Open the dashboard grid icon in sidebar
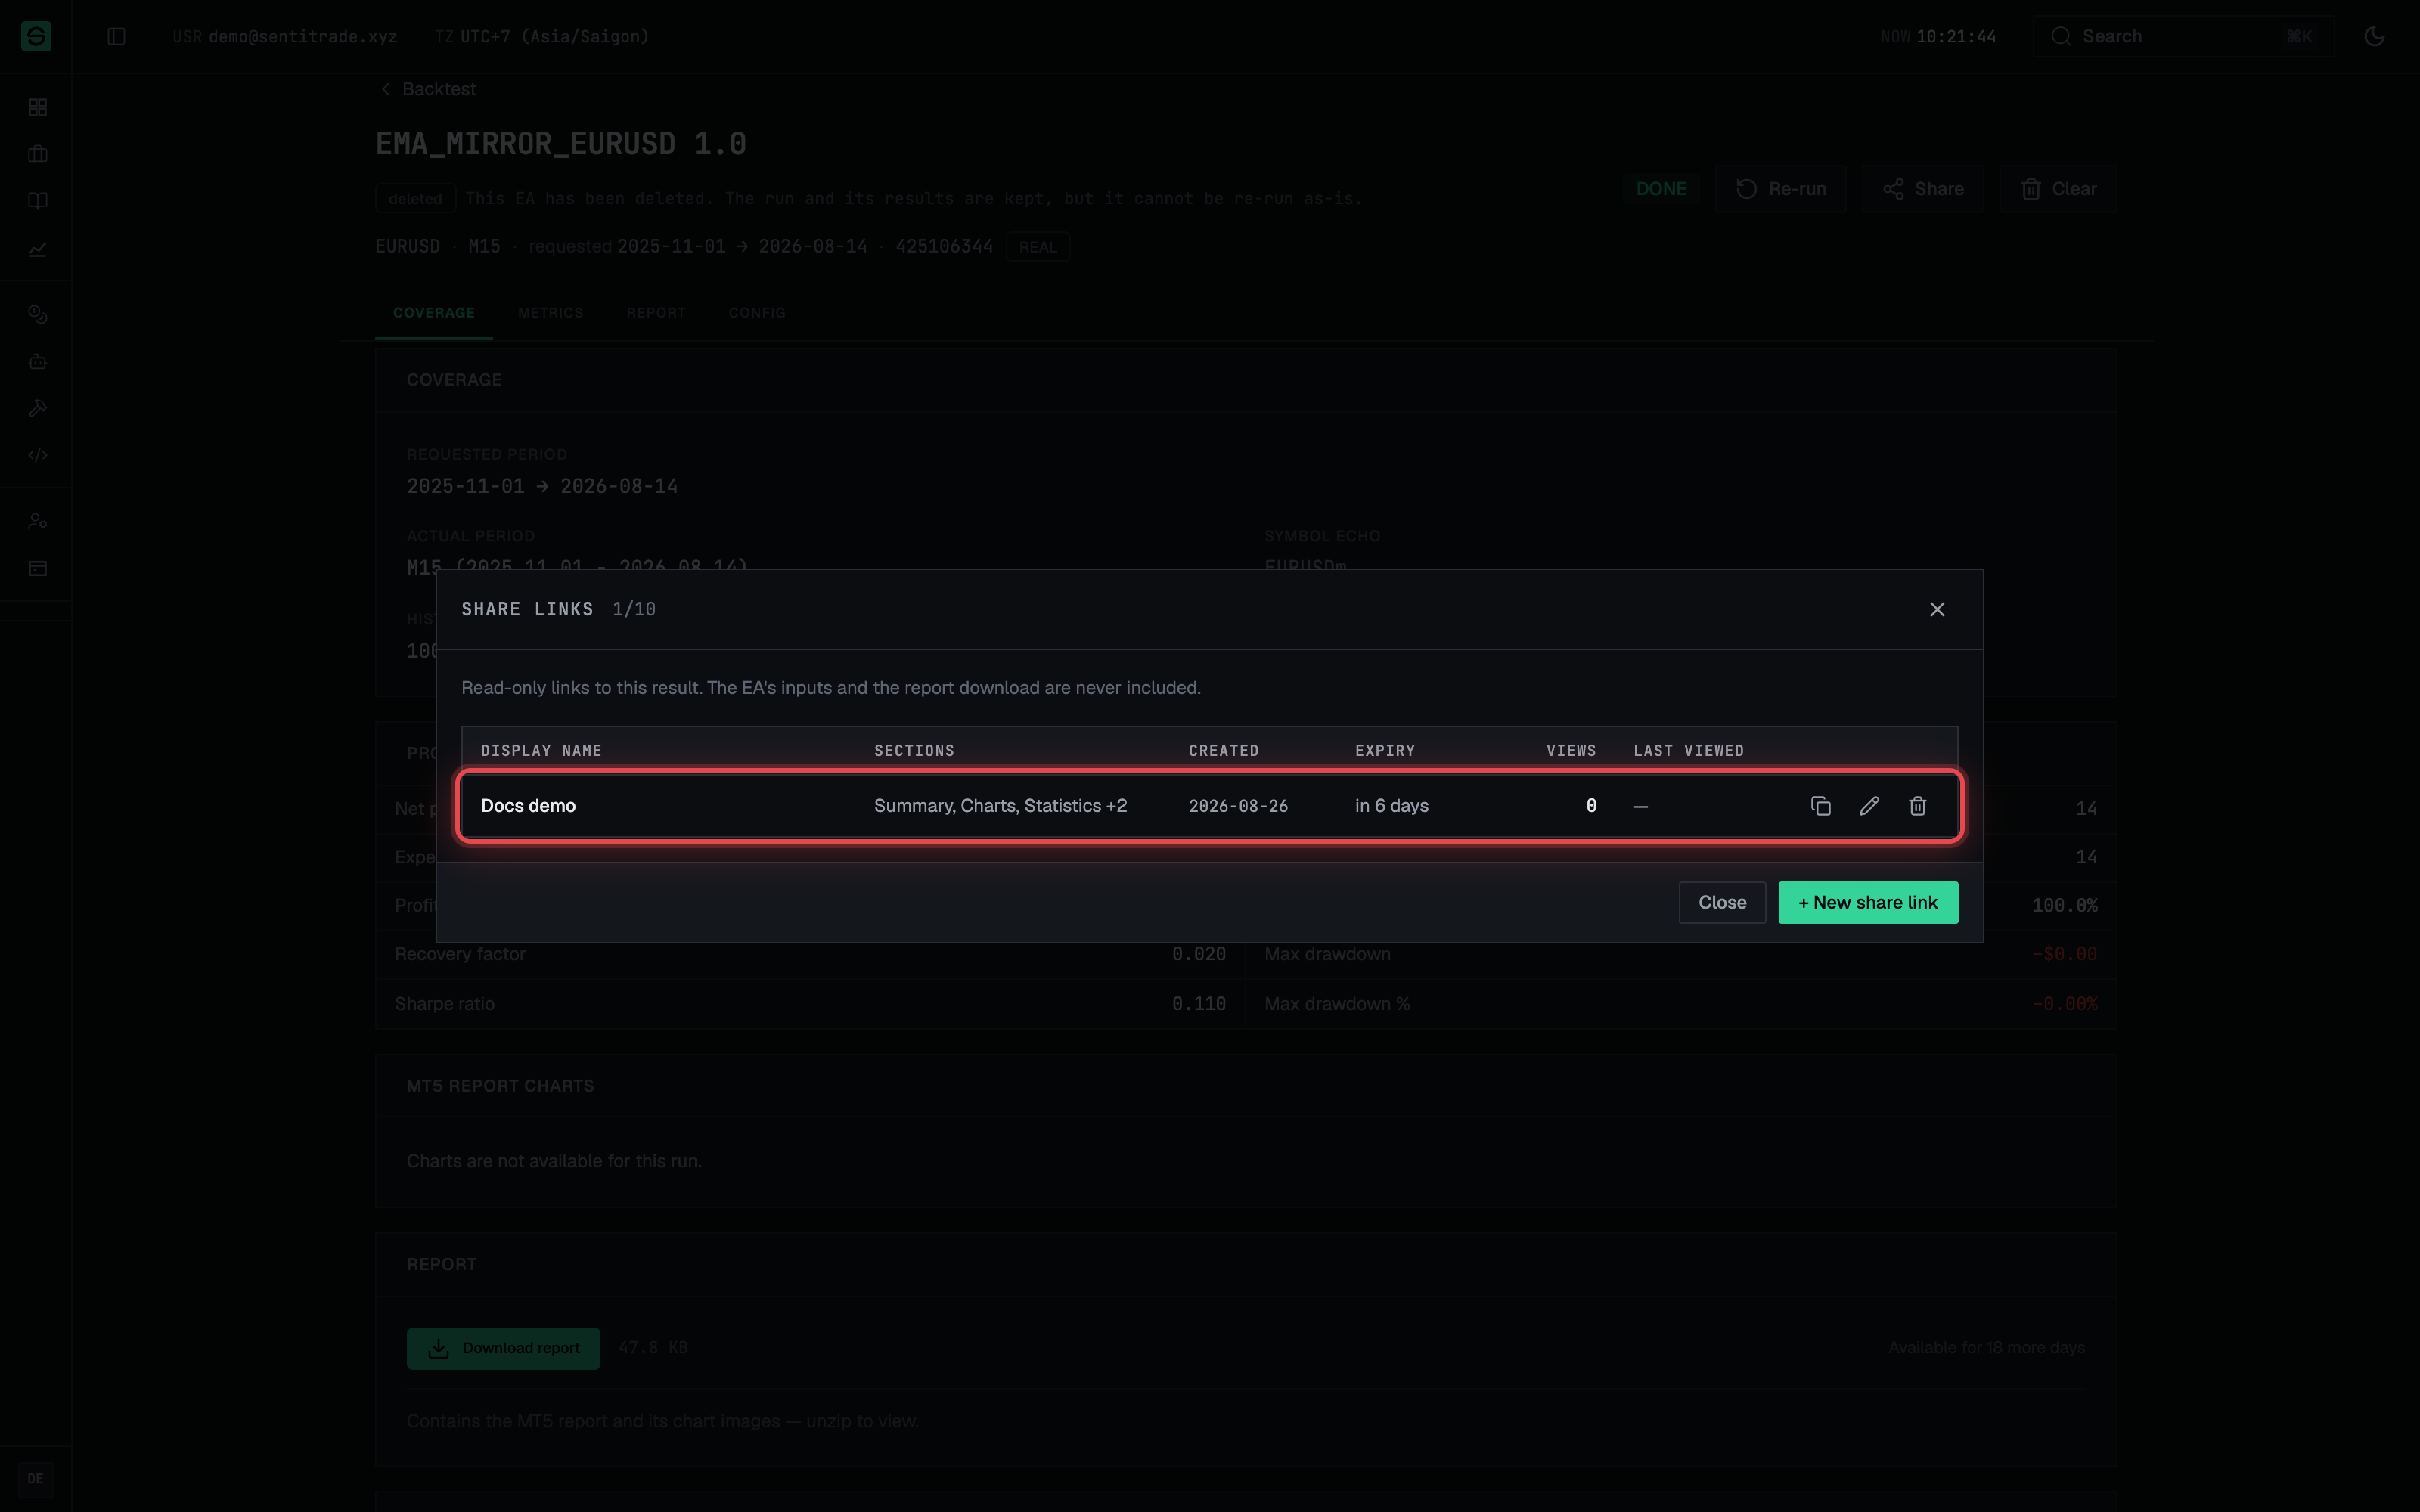Viewport: 2420px width, 1512px height. click(x=37, y=107)
